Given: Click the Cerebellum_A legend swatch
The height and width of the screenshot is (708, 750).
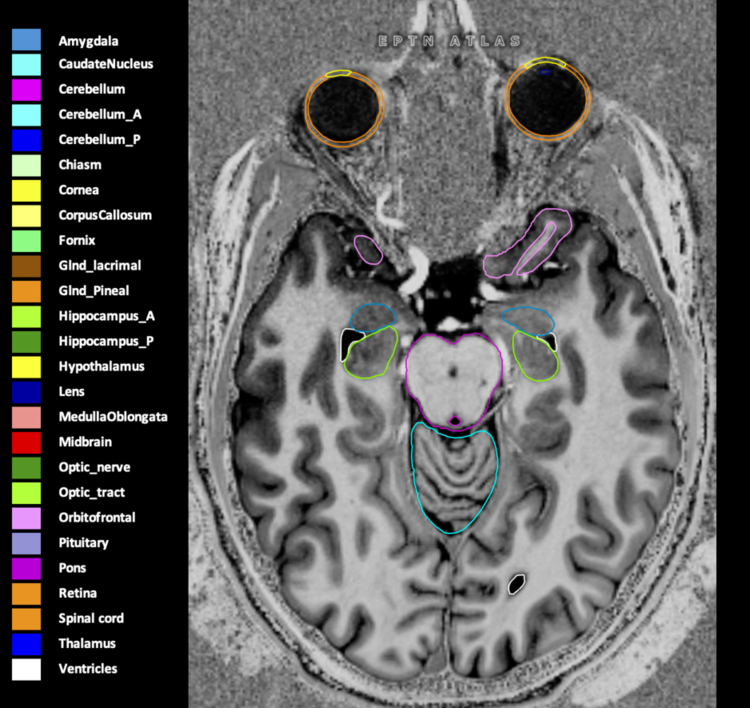Looking at the screenshot, I should pyautogui.click(x=26, y=115).
